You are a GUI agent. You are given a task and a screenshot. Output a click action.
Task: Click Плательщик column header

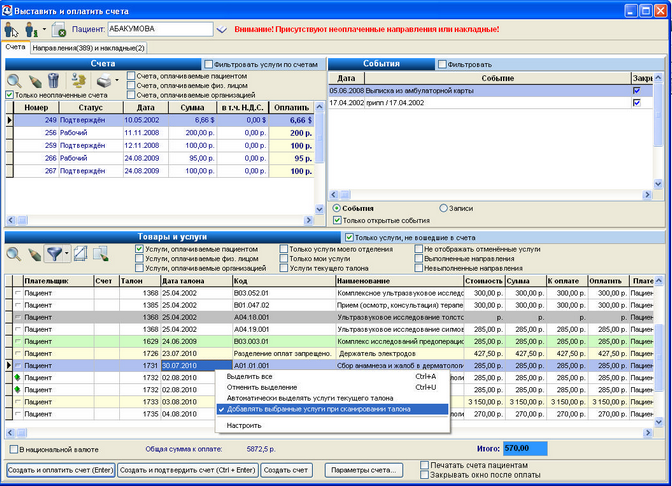click(58, 281)
